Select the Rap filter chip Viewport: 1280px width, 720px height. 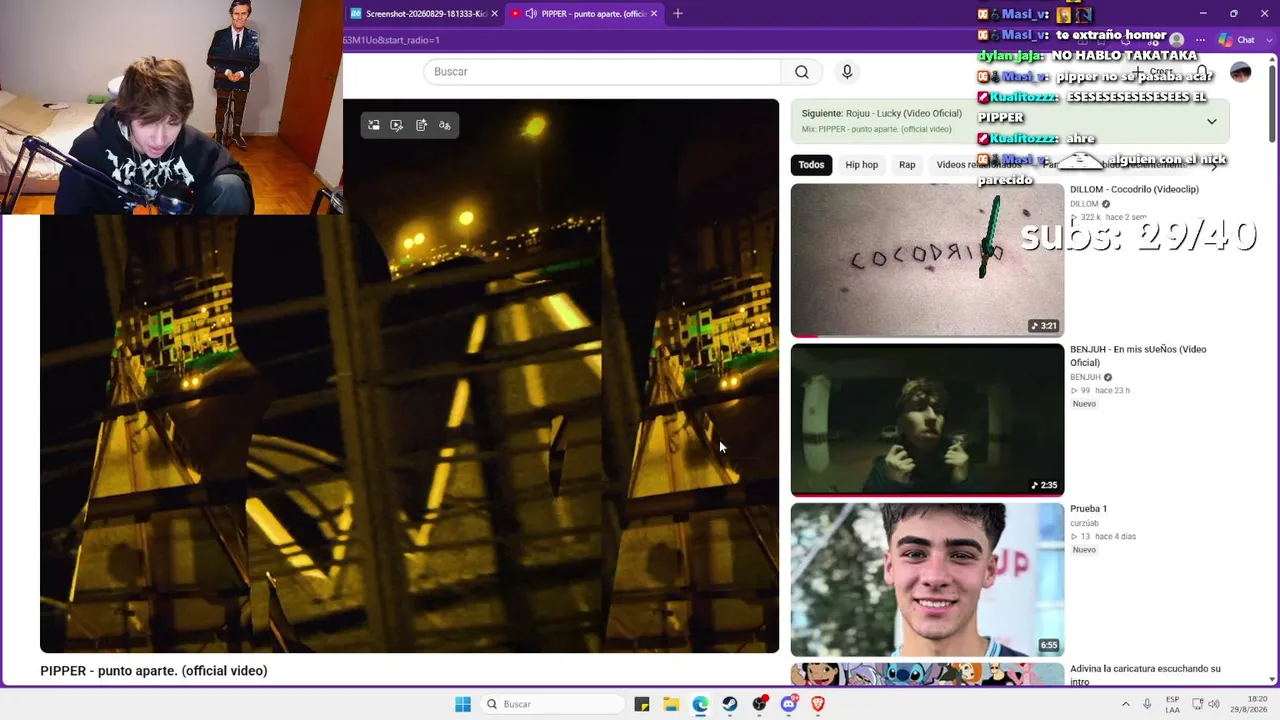(x=907, y=165)
